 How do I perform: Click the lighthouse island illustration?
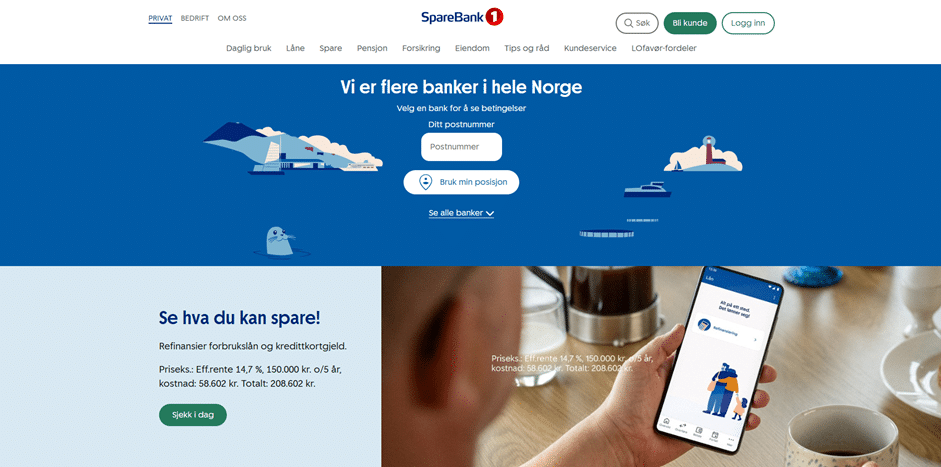(x=703, y=154)
